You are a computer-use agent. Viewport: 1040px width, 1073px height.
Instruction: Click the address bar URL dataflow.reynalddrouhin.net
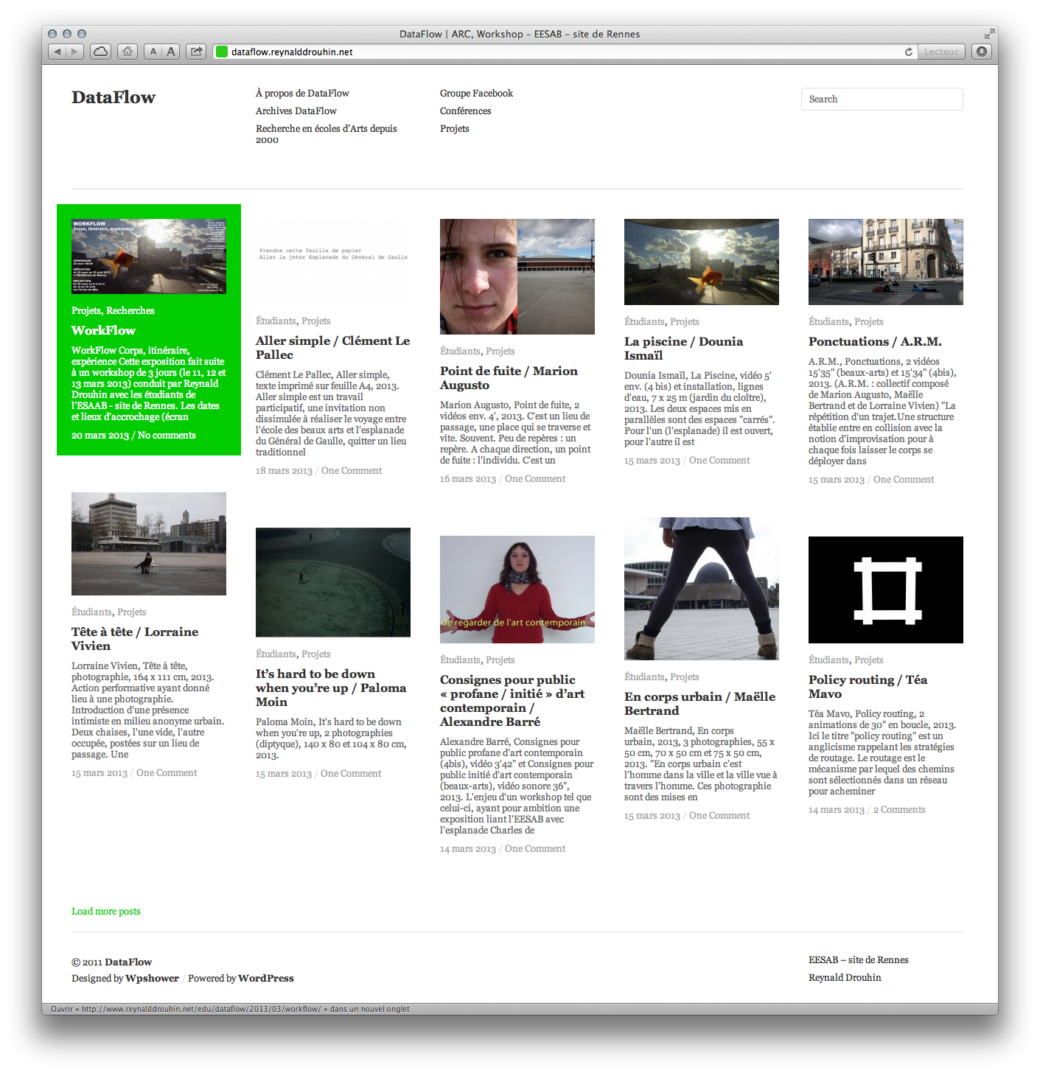tap(291, 52)
